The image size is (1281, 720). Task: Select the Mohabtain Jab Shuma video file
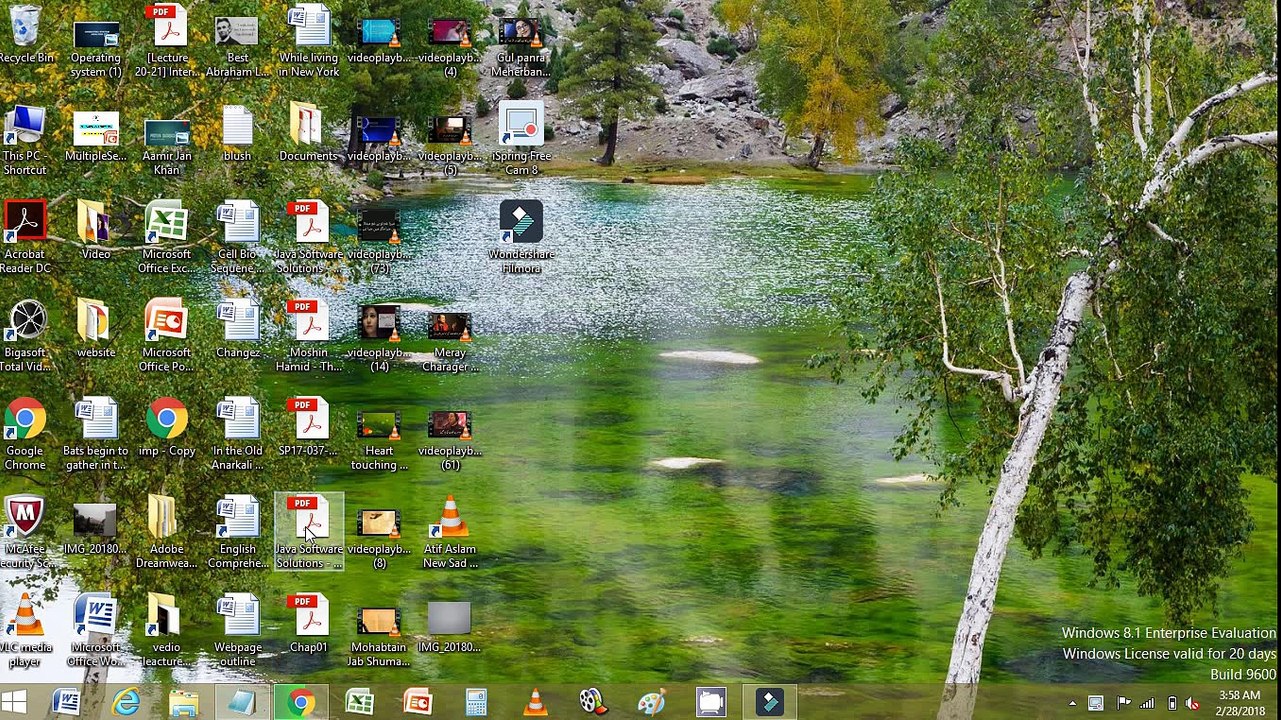[379, 636]
